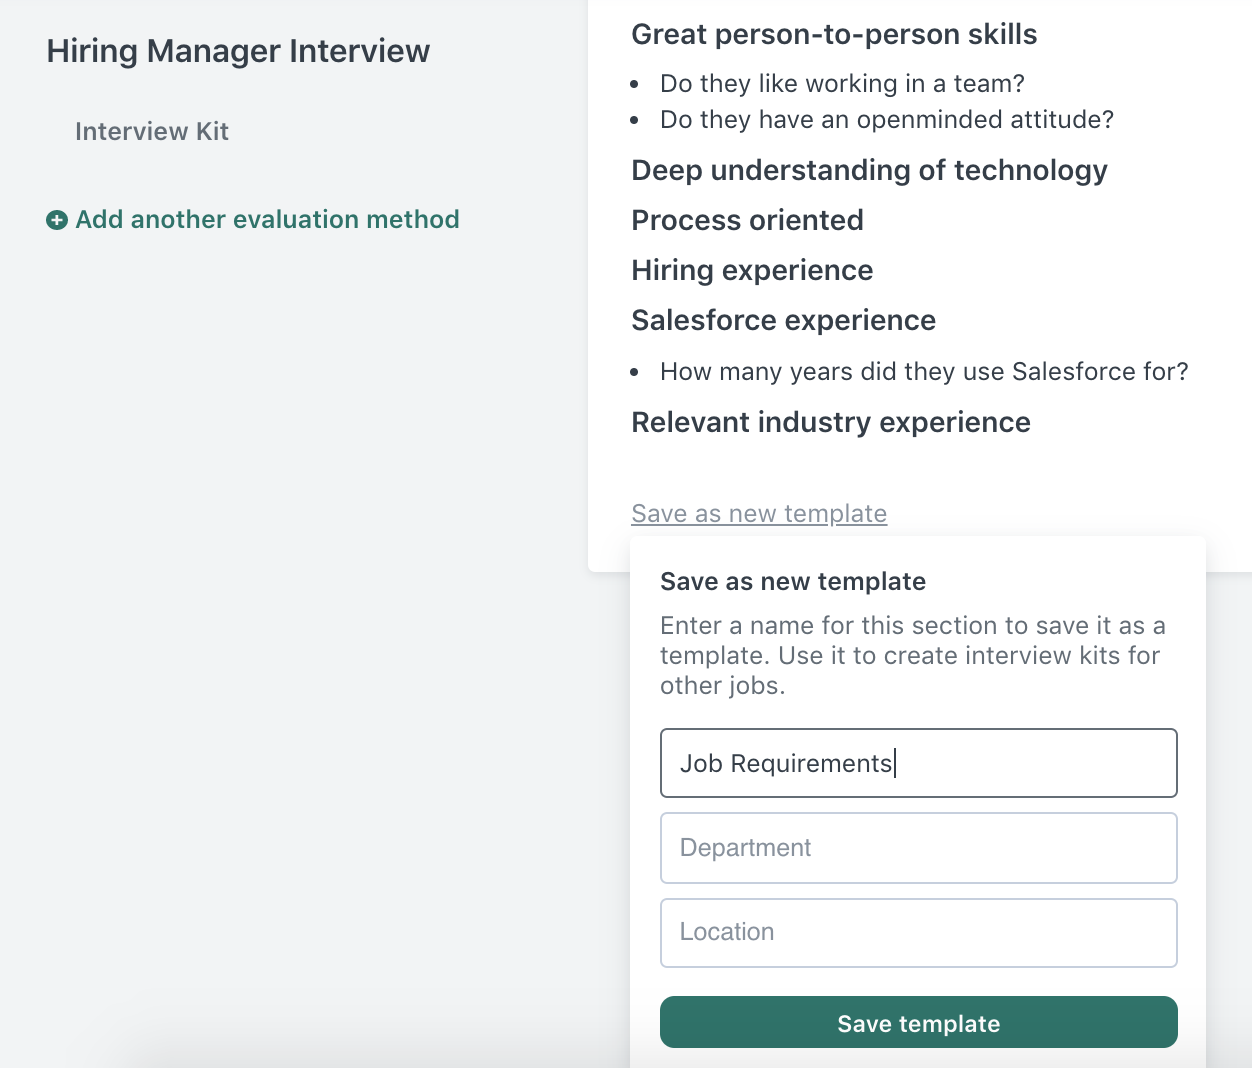Click the Salesforce years question

point(924,371)
